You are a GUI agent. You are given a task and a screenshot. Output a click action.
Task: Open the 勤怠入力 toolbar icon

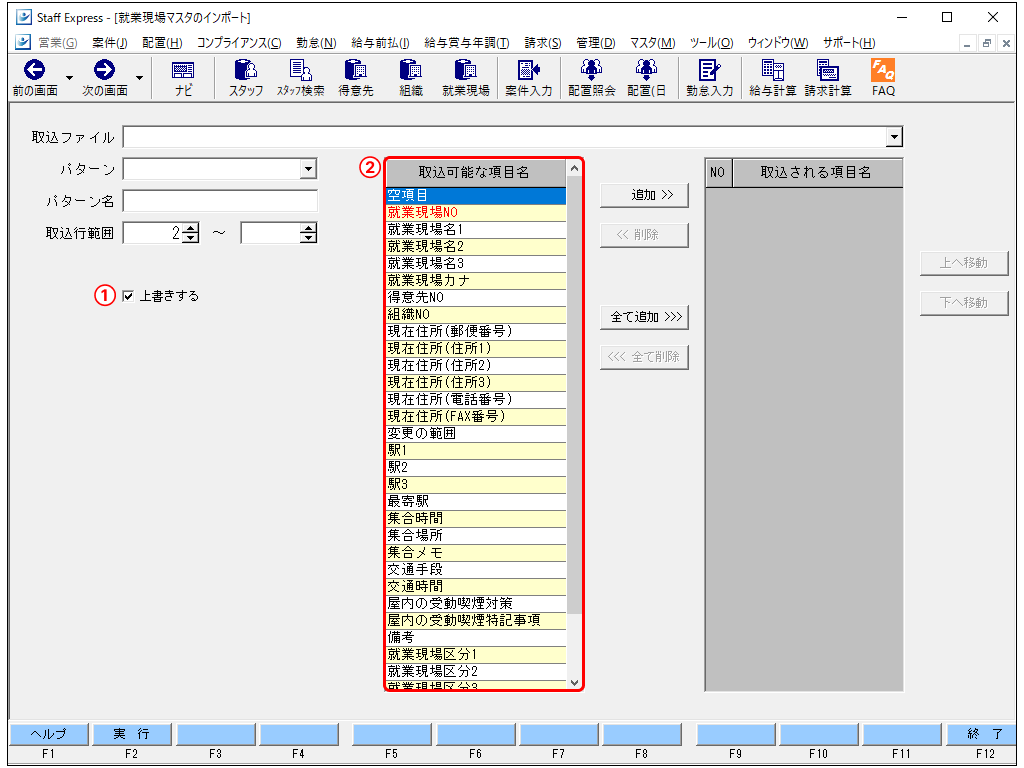click(709, 71)
